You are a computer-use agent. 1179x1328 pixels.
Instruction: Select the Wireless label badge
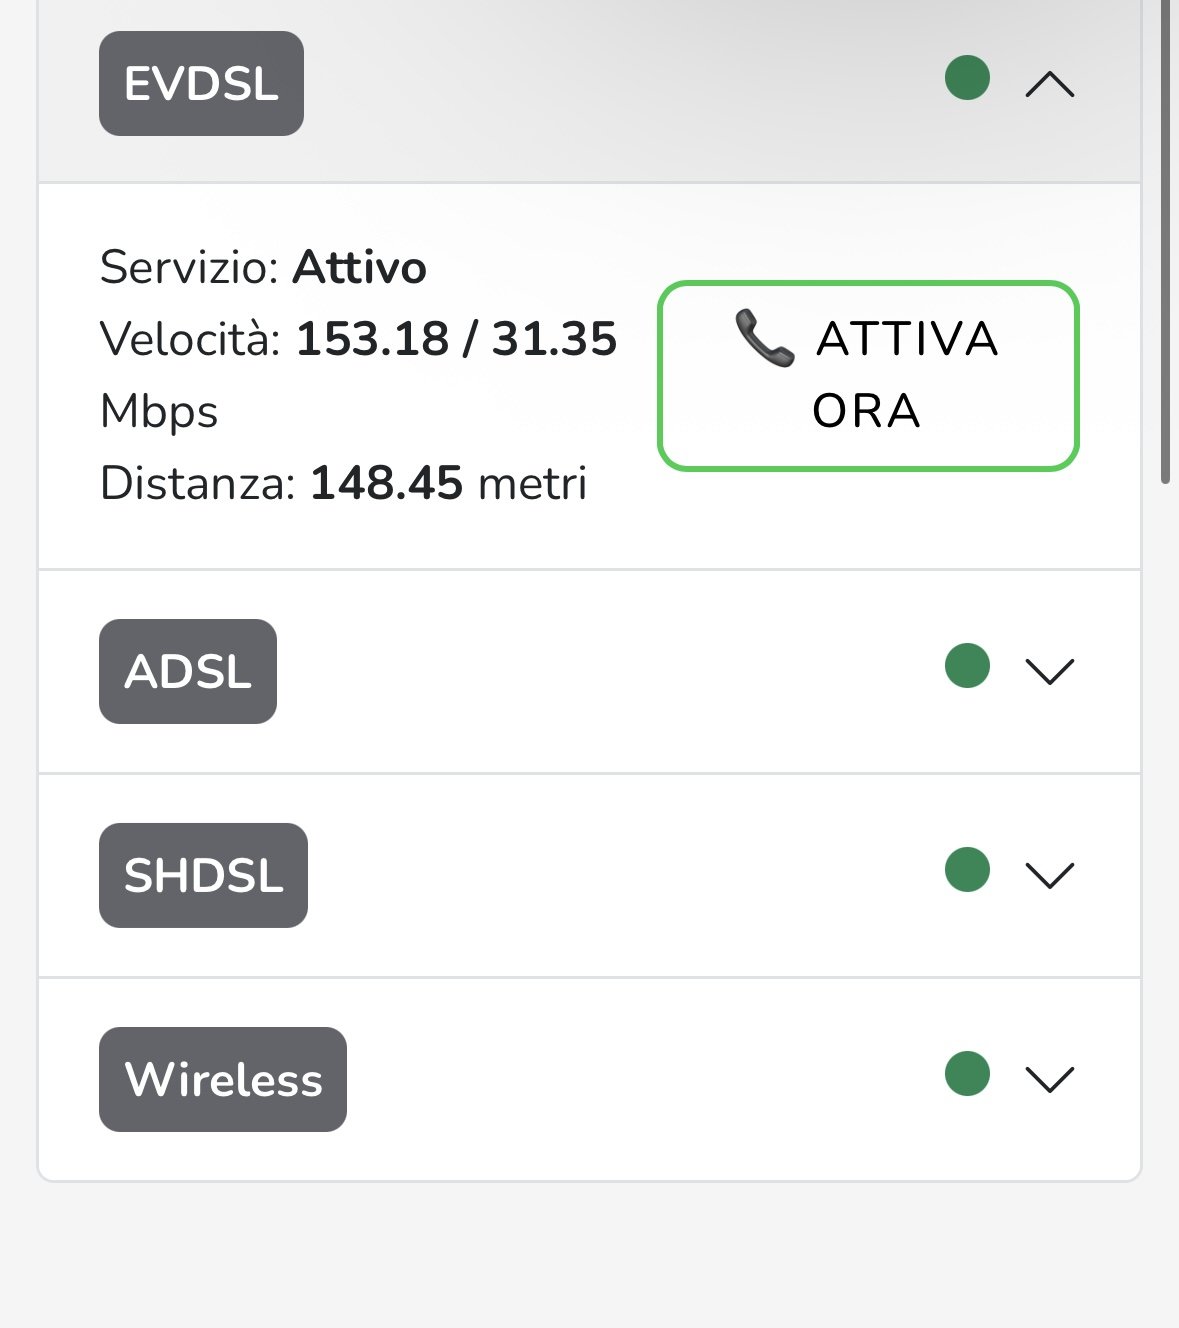(223, 1080)
